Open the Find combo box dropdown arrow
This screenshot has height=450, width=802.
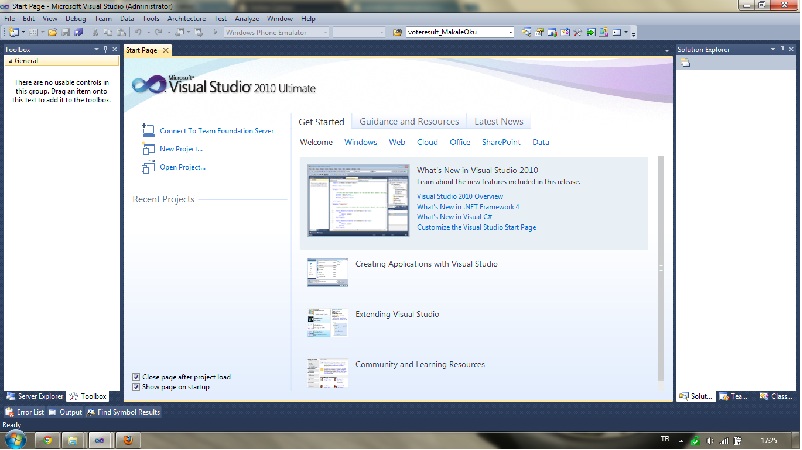(510, 32)
